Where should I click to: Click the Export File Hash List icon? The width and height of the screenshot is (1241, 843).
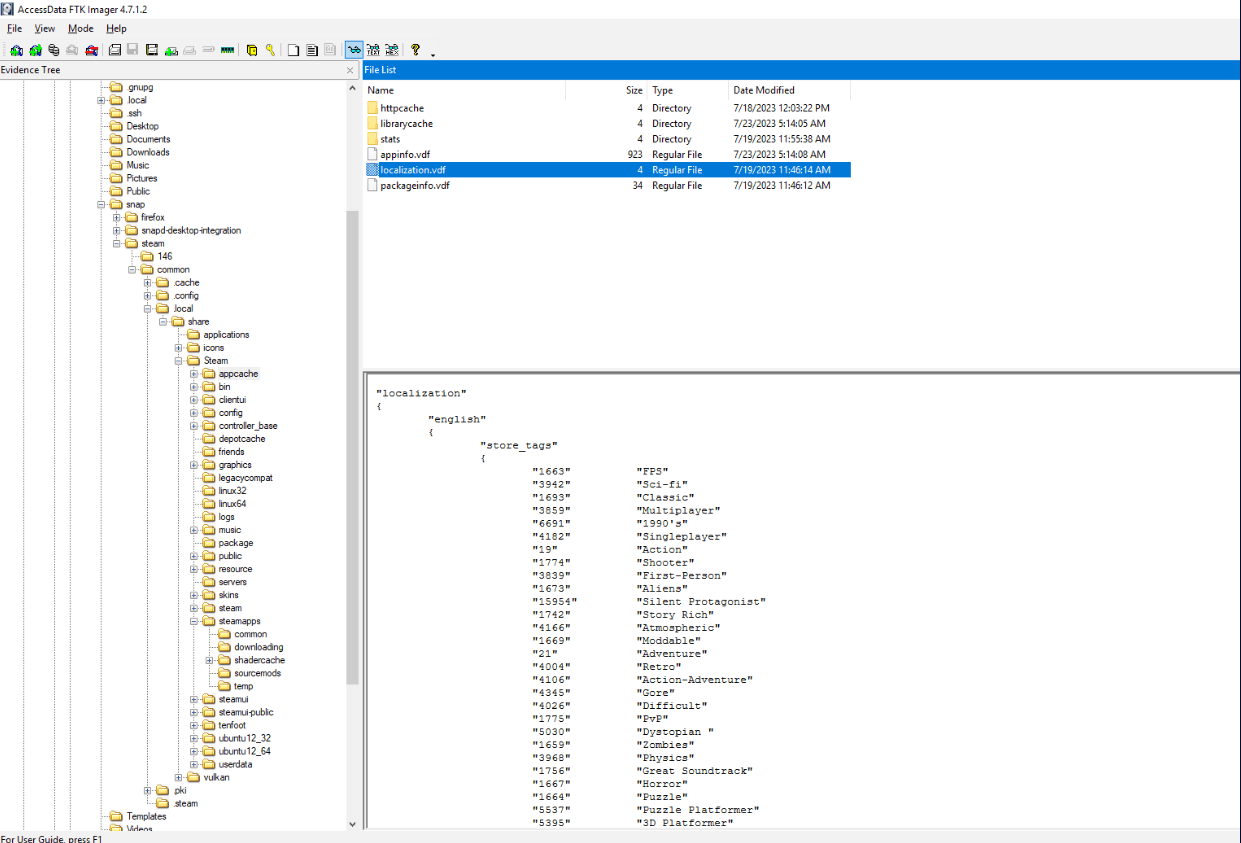coord(312,50)
